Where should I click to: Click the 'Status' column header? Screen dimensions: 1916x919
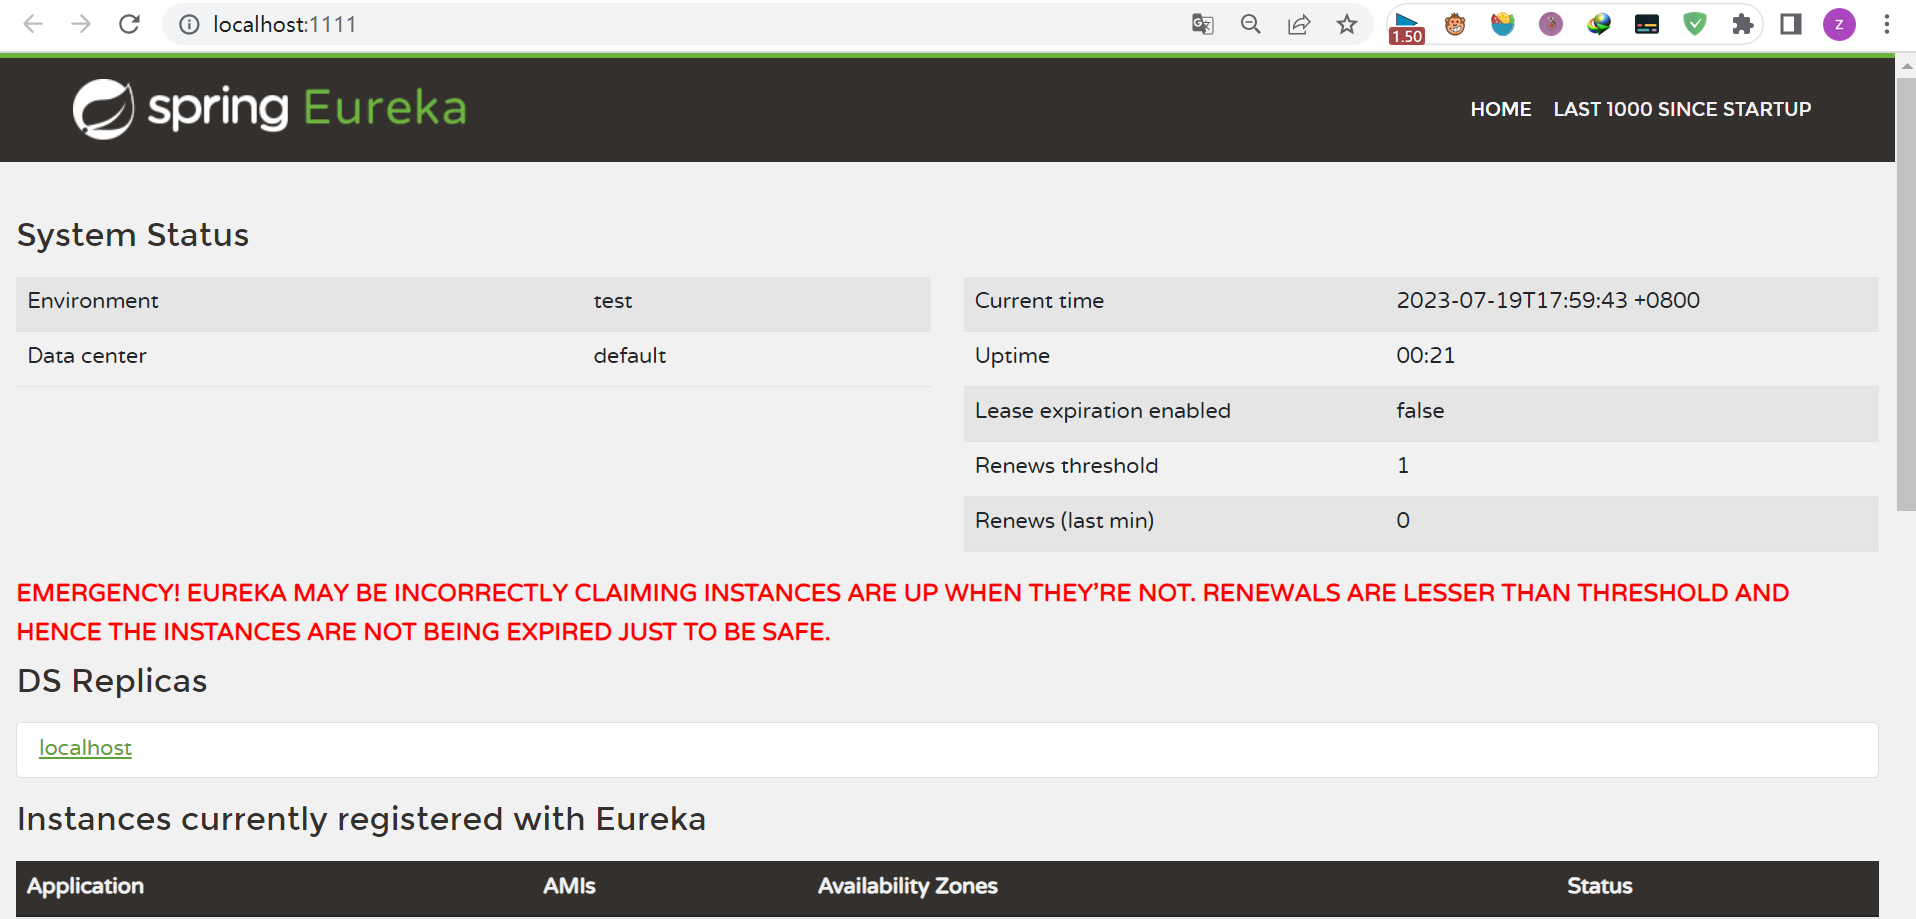(x=1600, y=886)
